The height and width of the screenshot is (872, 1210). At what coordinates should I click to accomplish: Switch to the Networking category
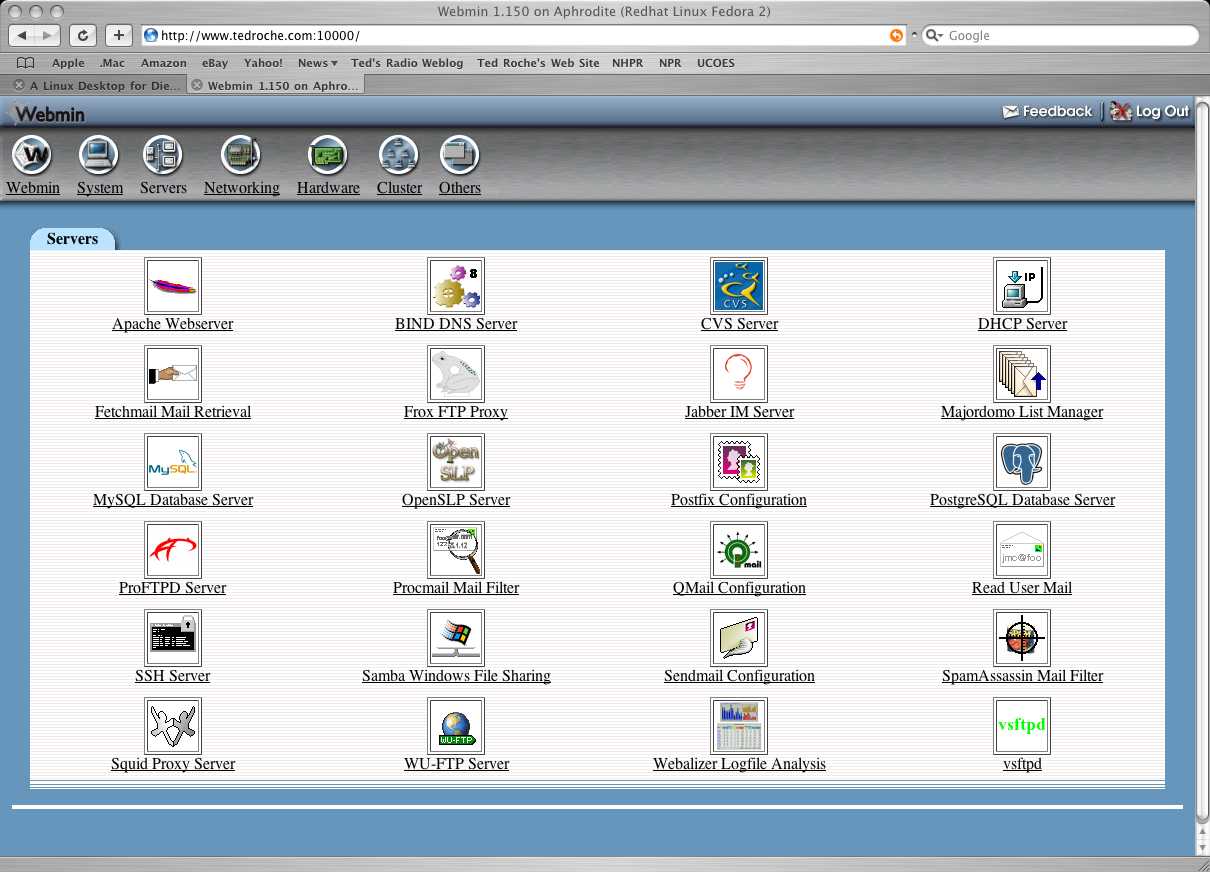(x=241, y=165)
